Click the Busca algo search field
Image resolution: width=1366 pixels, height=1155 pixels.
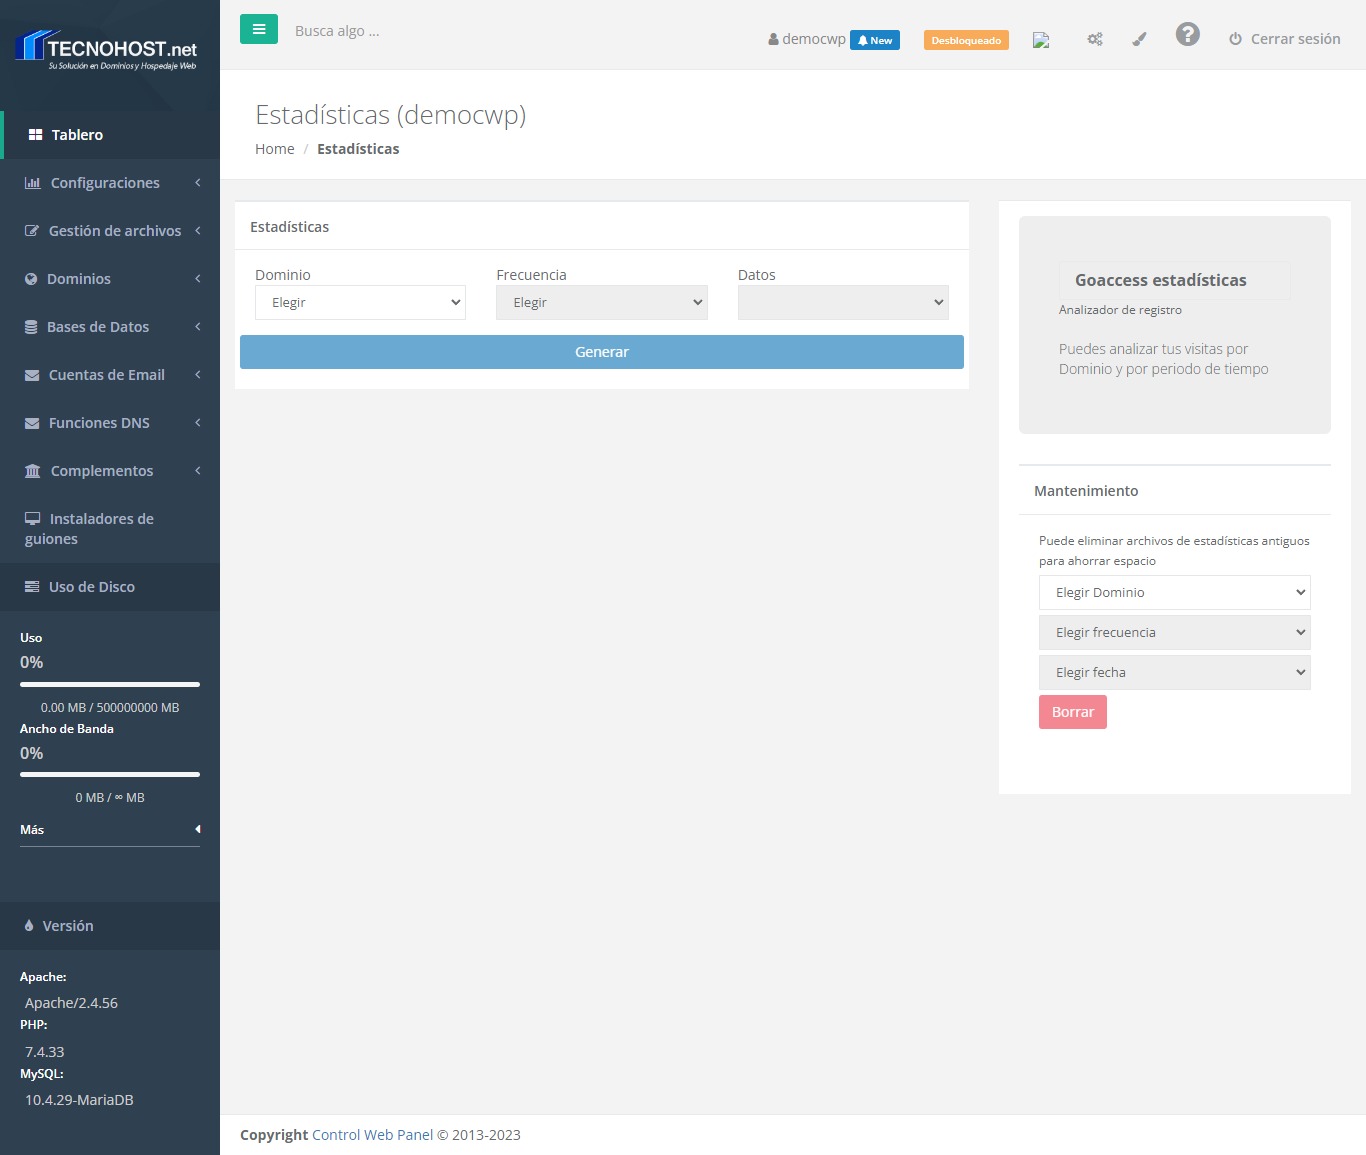tap(400, 31)
